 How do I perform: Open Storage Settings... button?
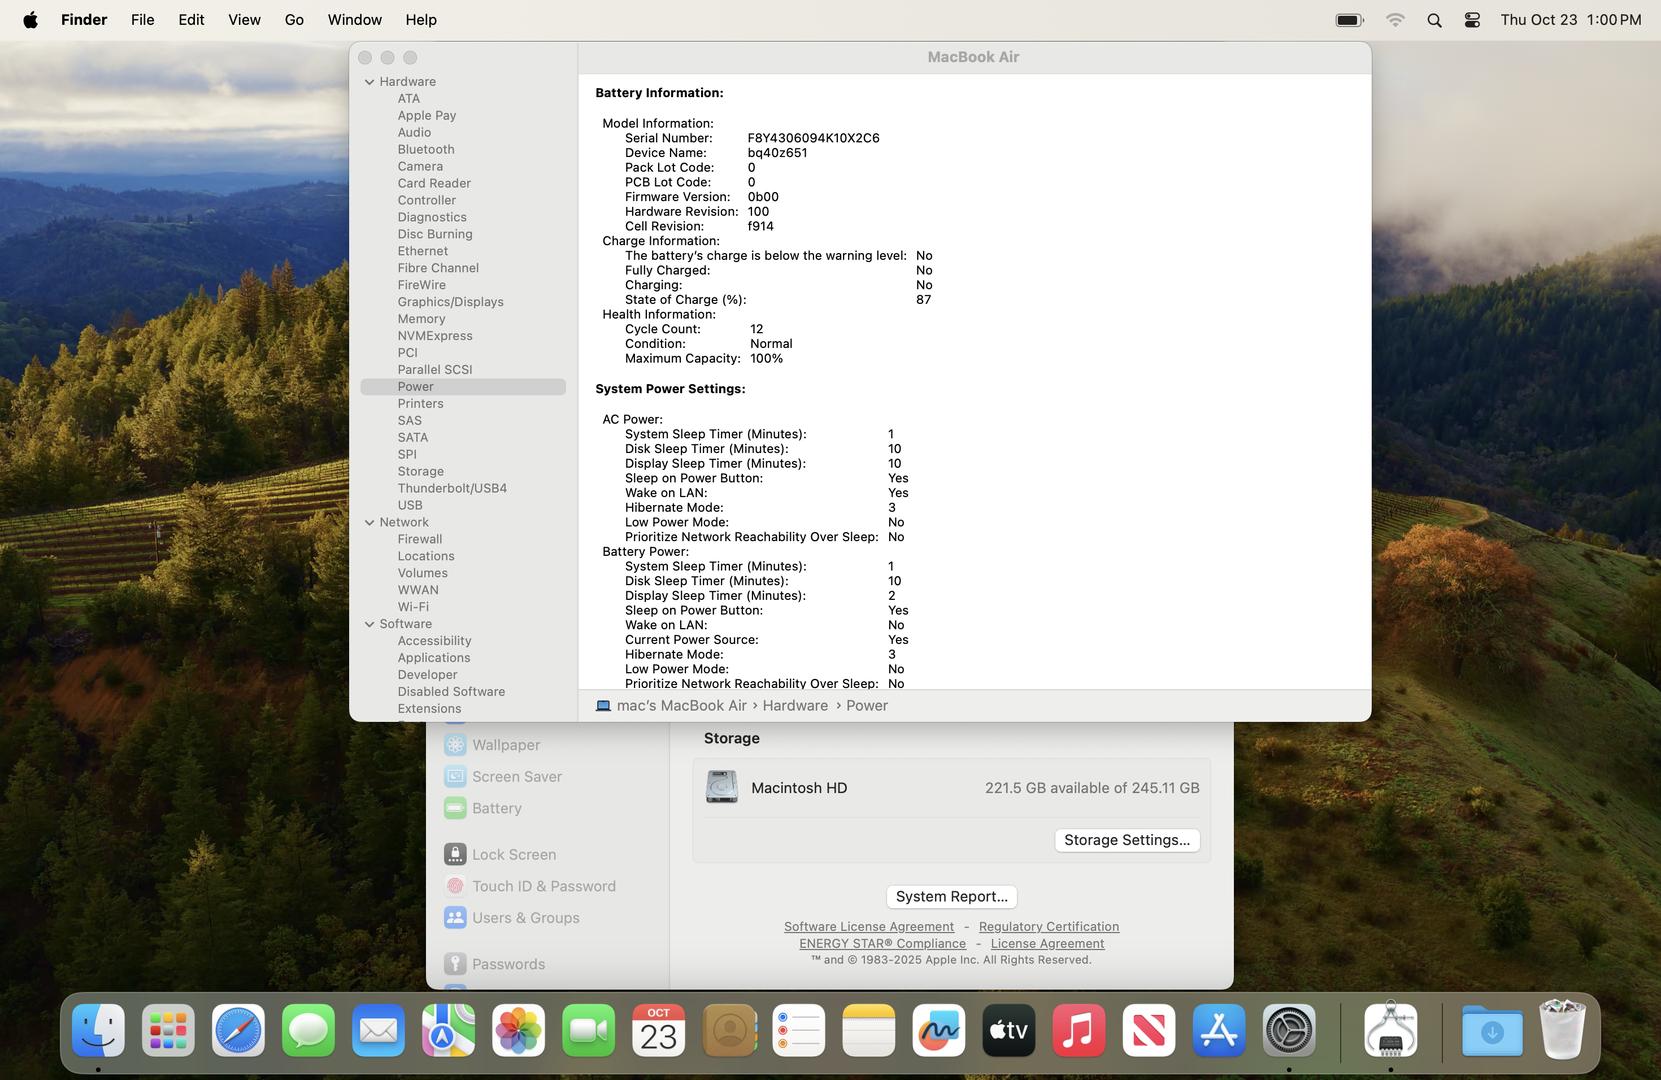pos(1126,840)
